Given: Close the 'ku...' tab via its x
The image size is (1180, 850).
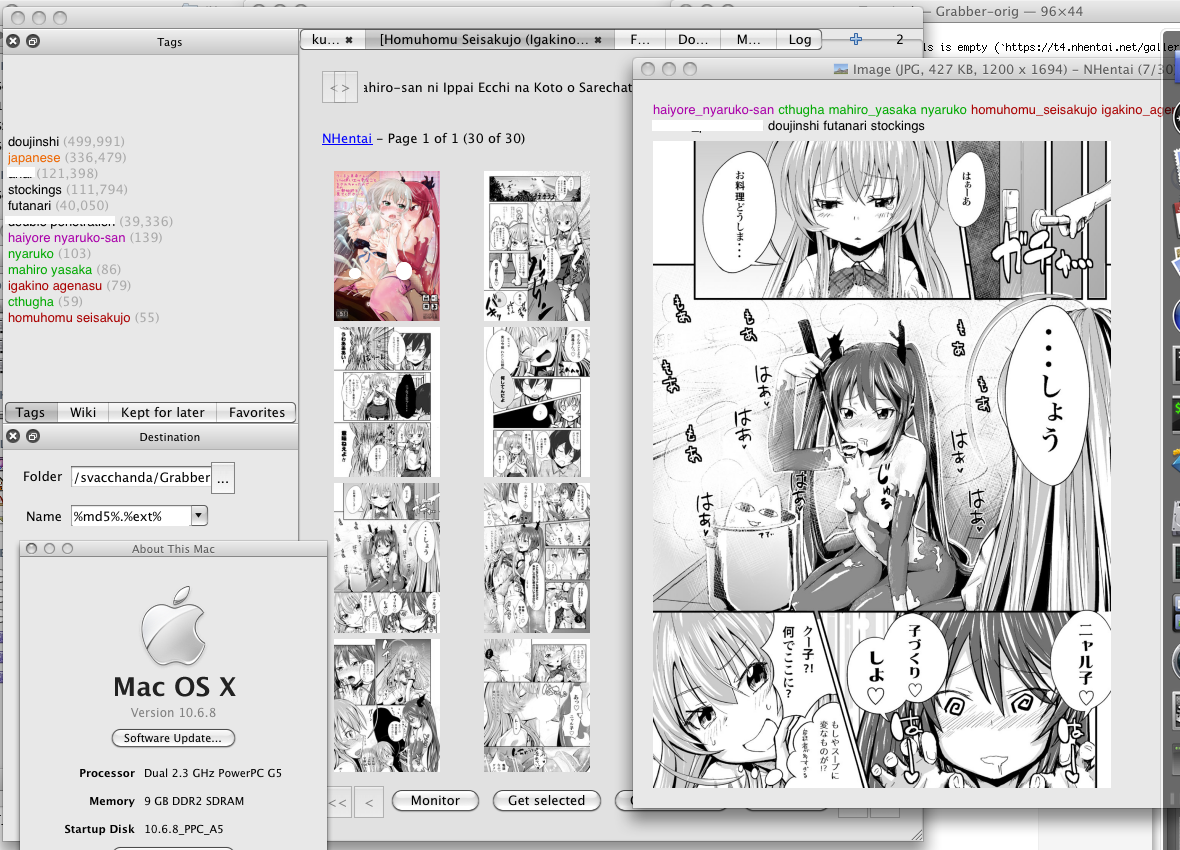Looking at the screenshot, I should click(x=349, y=40).
